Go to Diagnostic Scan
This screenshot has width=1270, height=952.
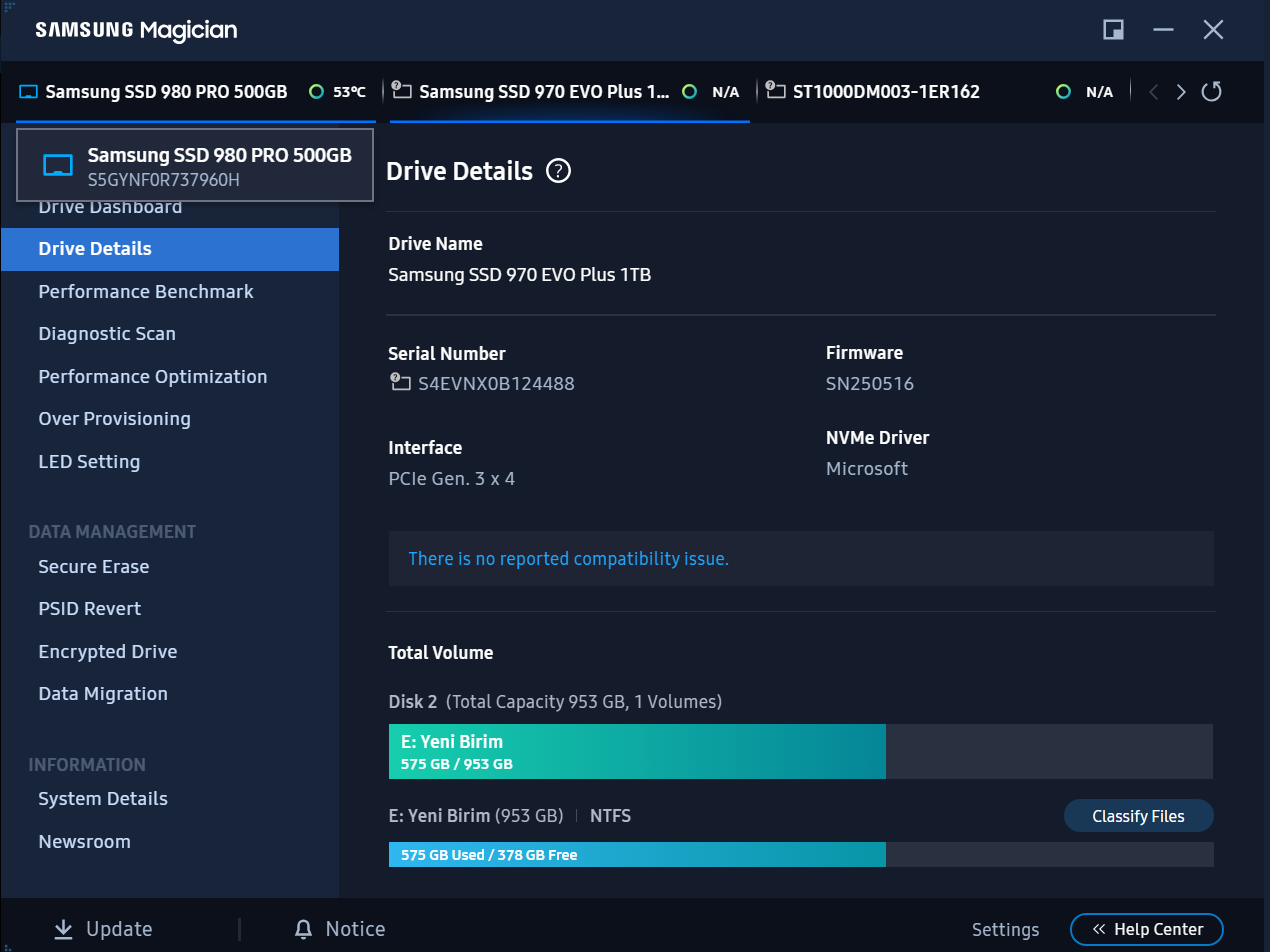(x=107, y=334)
